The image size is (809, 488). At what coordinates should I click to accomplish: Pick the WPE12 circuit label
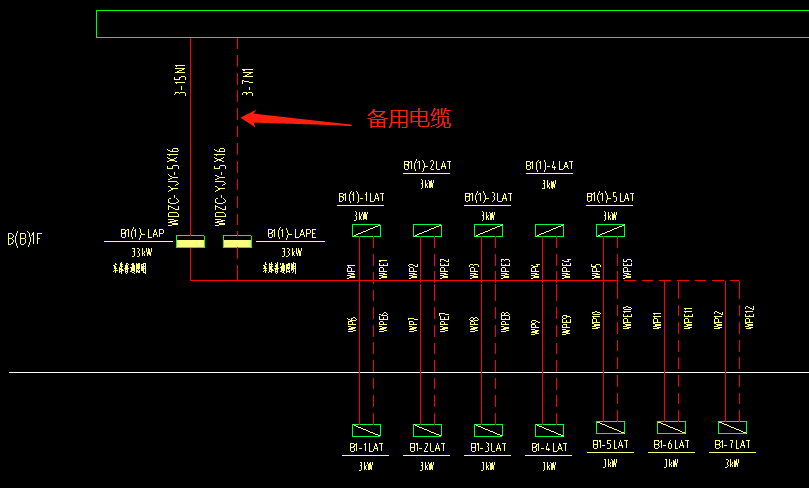[x=749, y=318]
